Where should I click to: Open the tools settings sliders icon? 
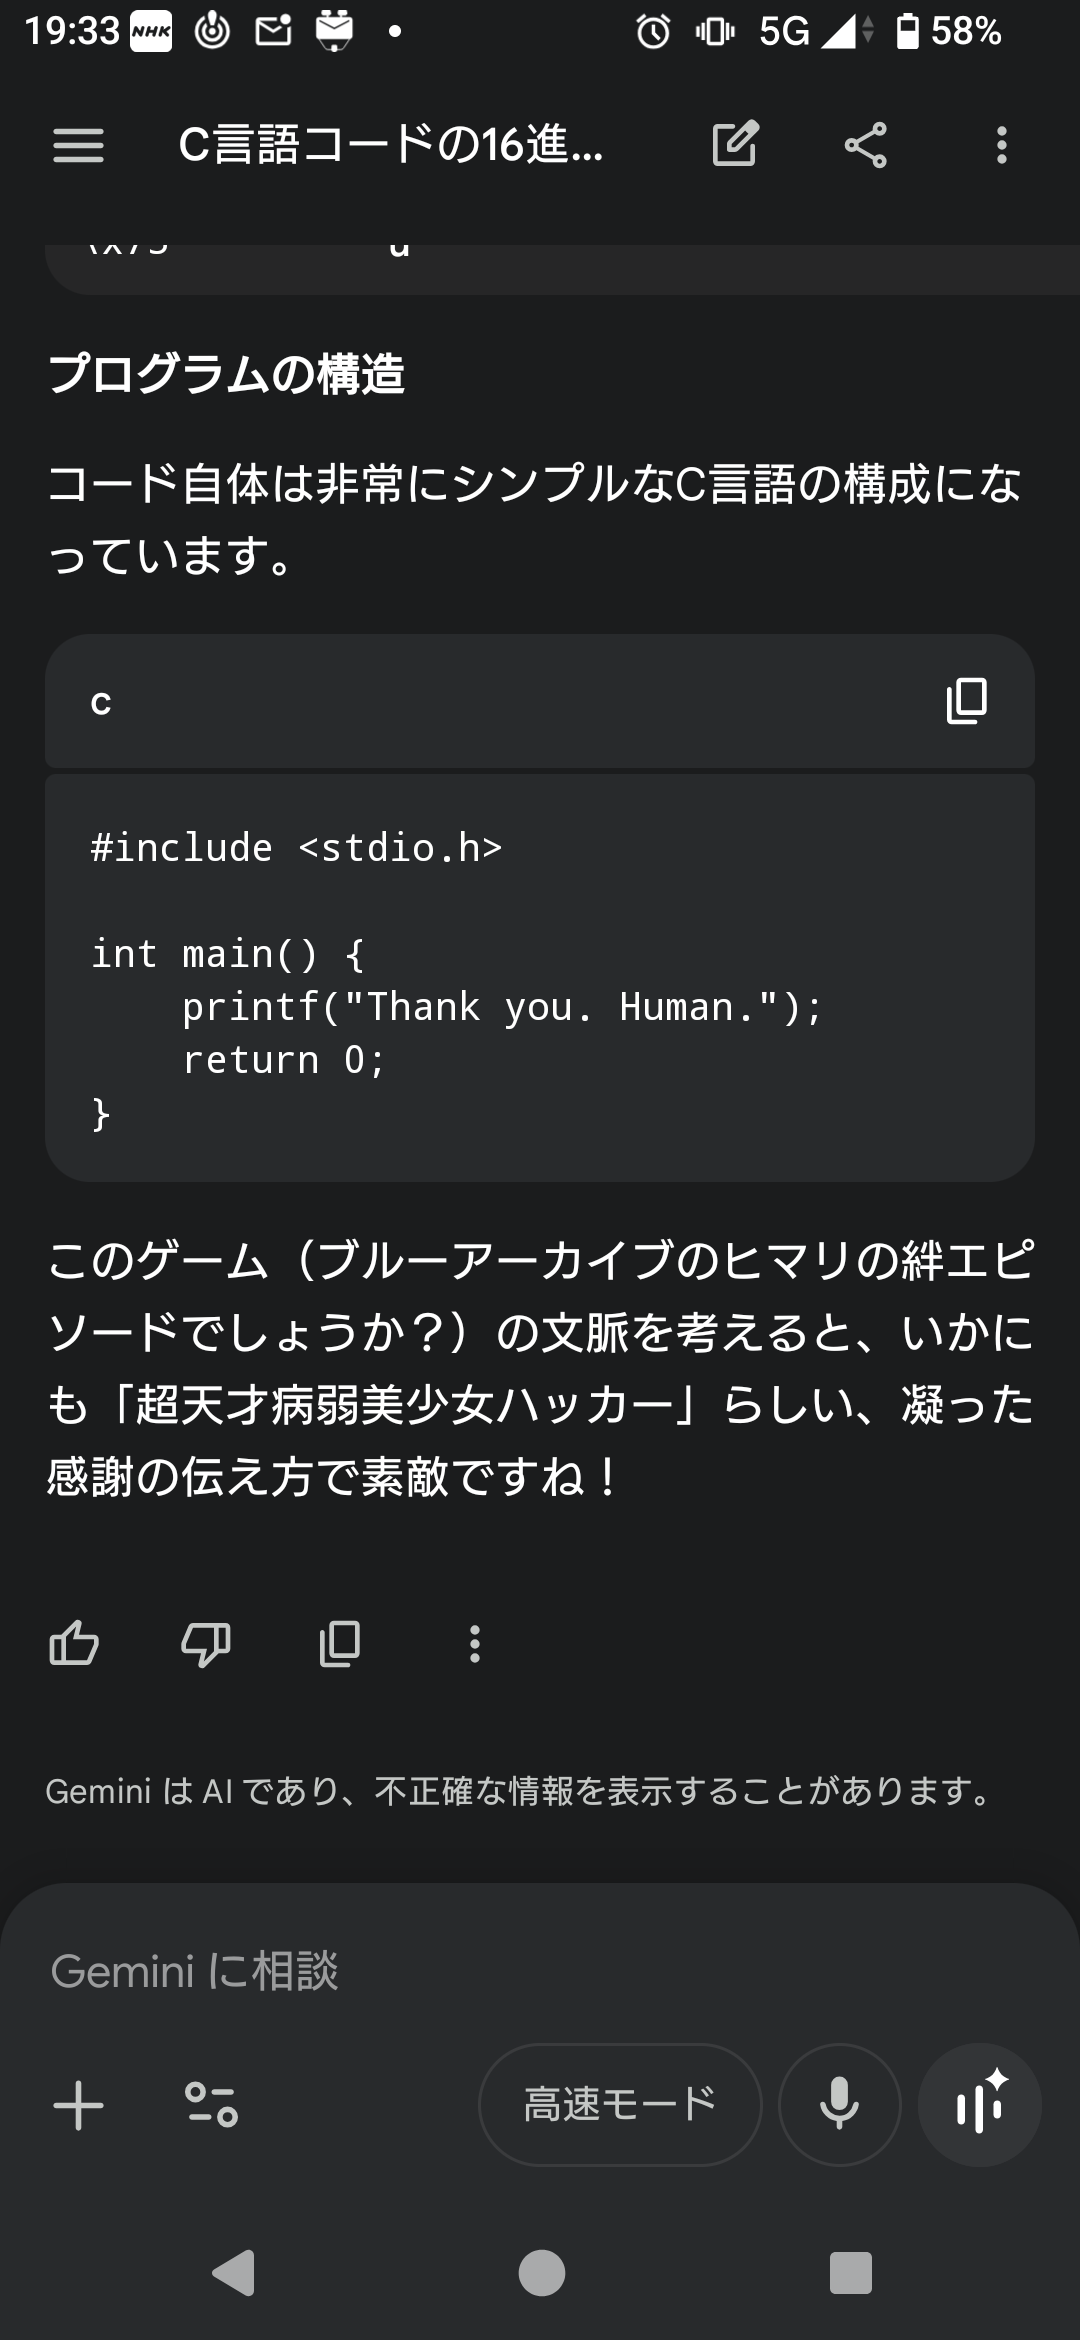click(x=211, y=2105)
